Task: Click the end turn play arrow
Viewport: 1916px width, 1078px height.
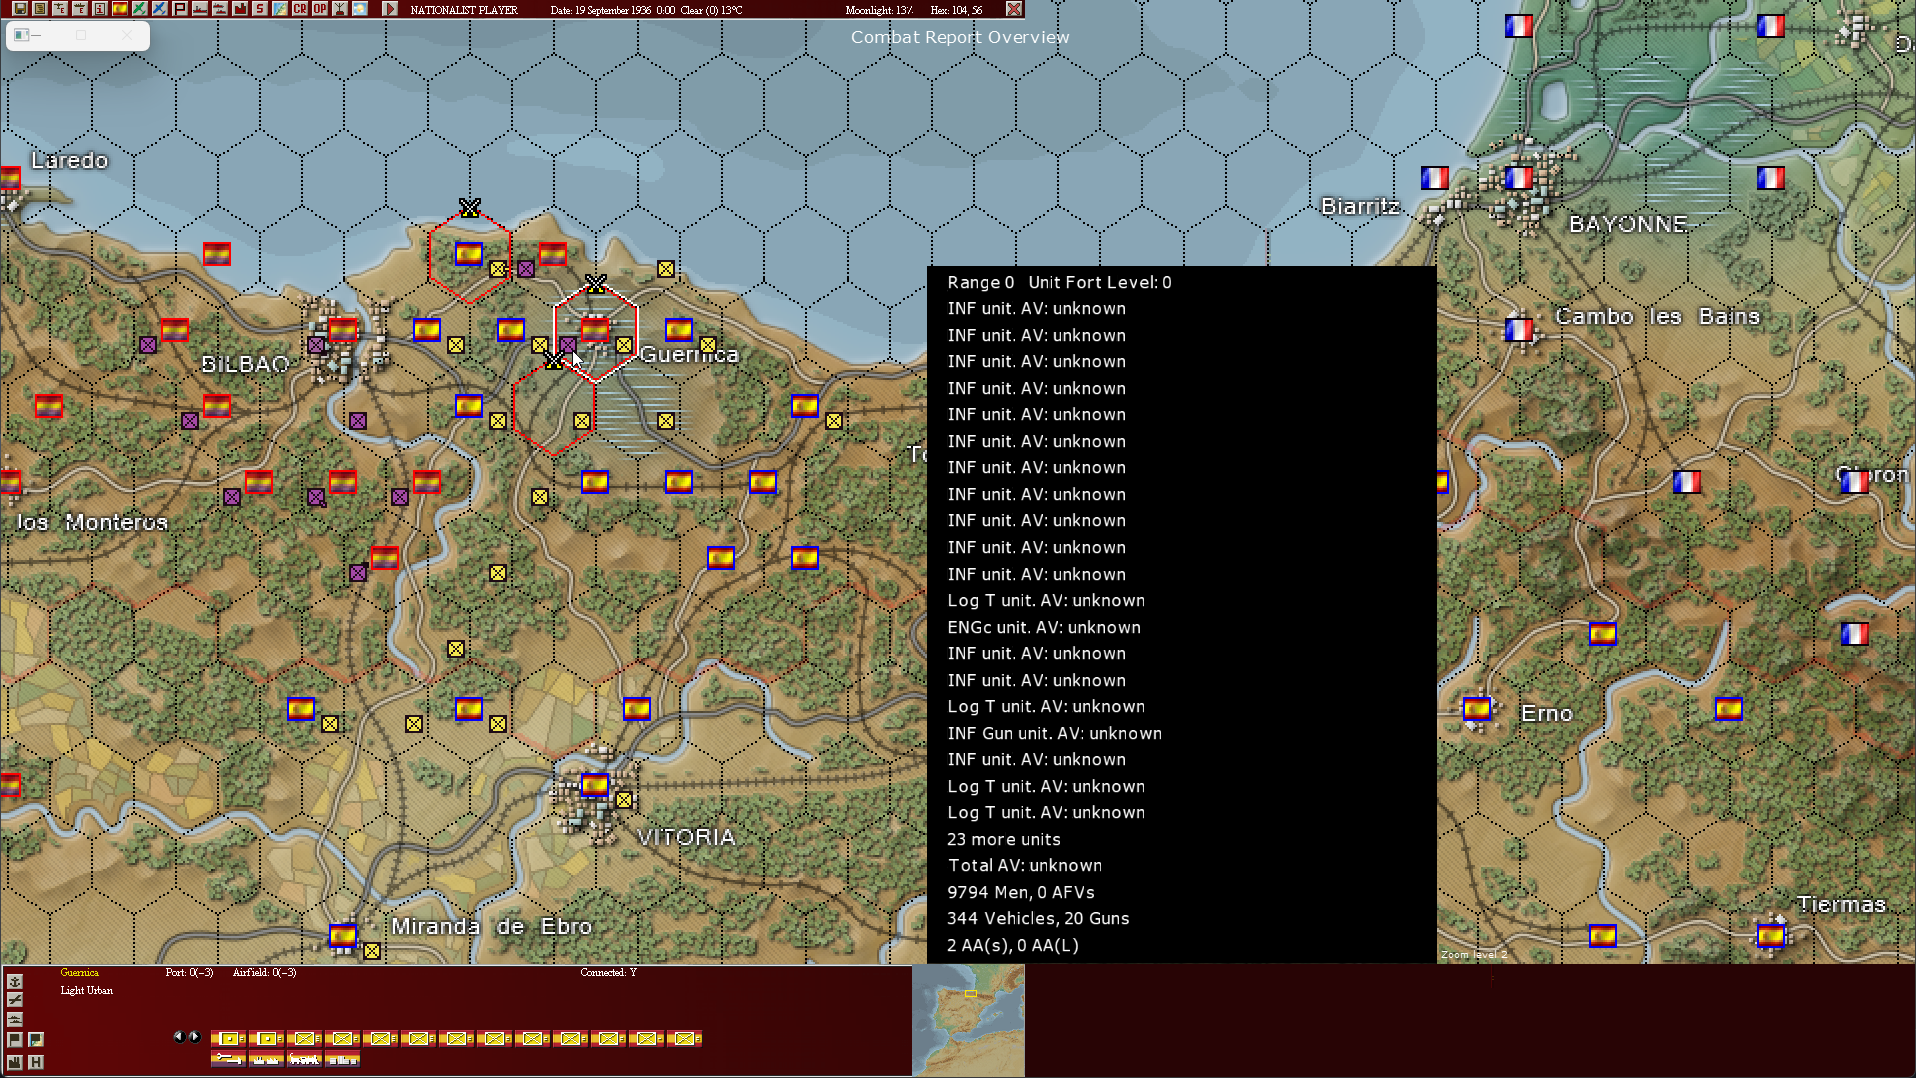Action: tap(390, 9)
